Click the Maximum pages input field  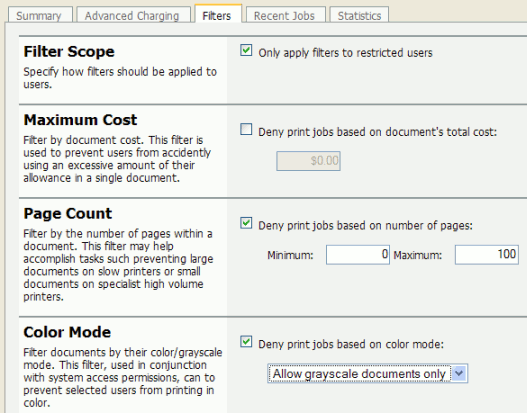[x=487, y=255]
